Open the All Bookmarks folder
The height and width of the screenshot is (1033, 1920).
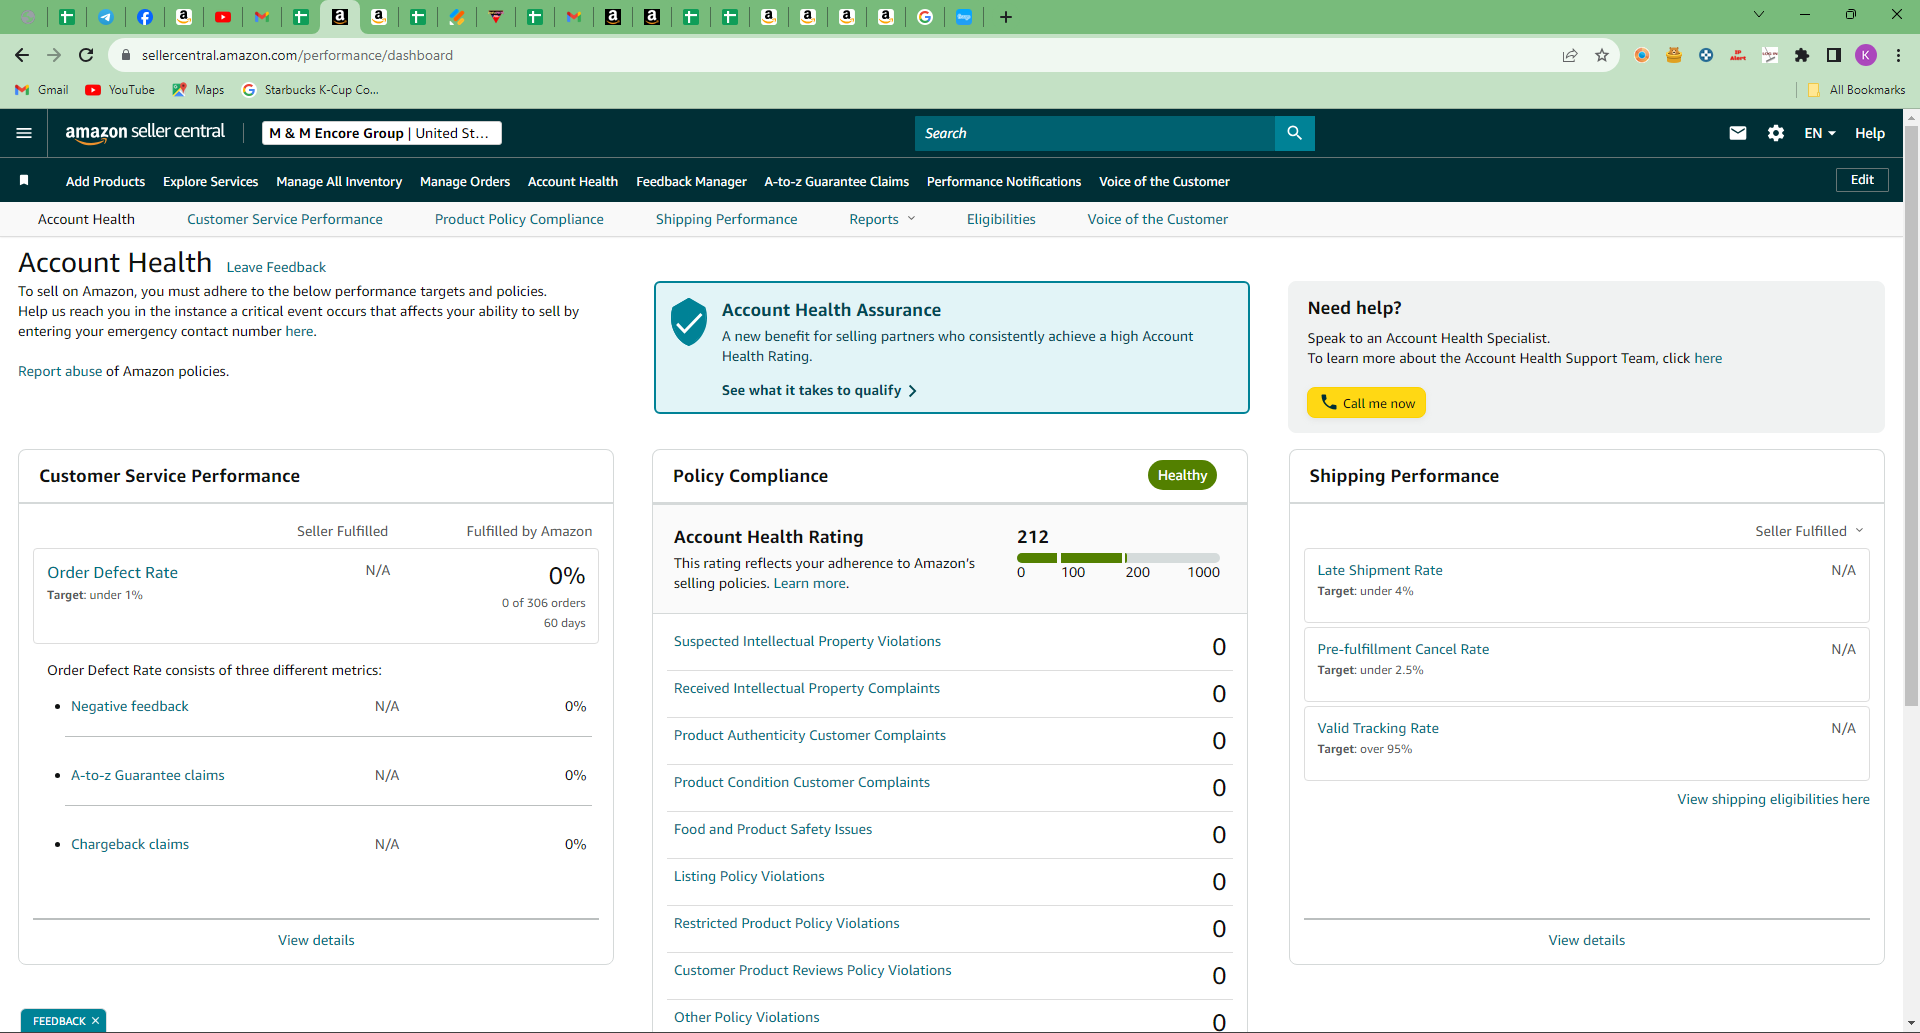(1856, 90)
